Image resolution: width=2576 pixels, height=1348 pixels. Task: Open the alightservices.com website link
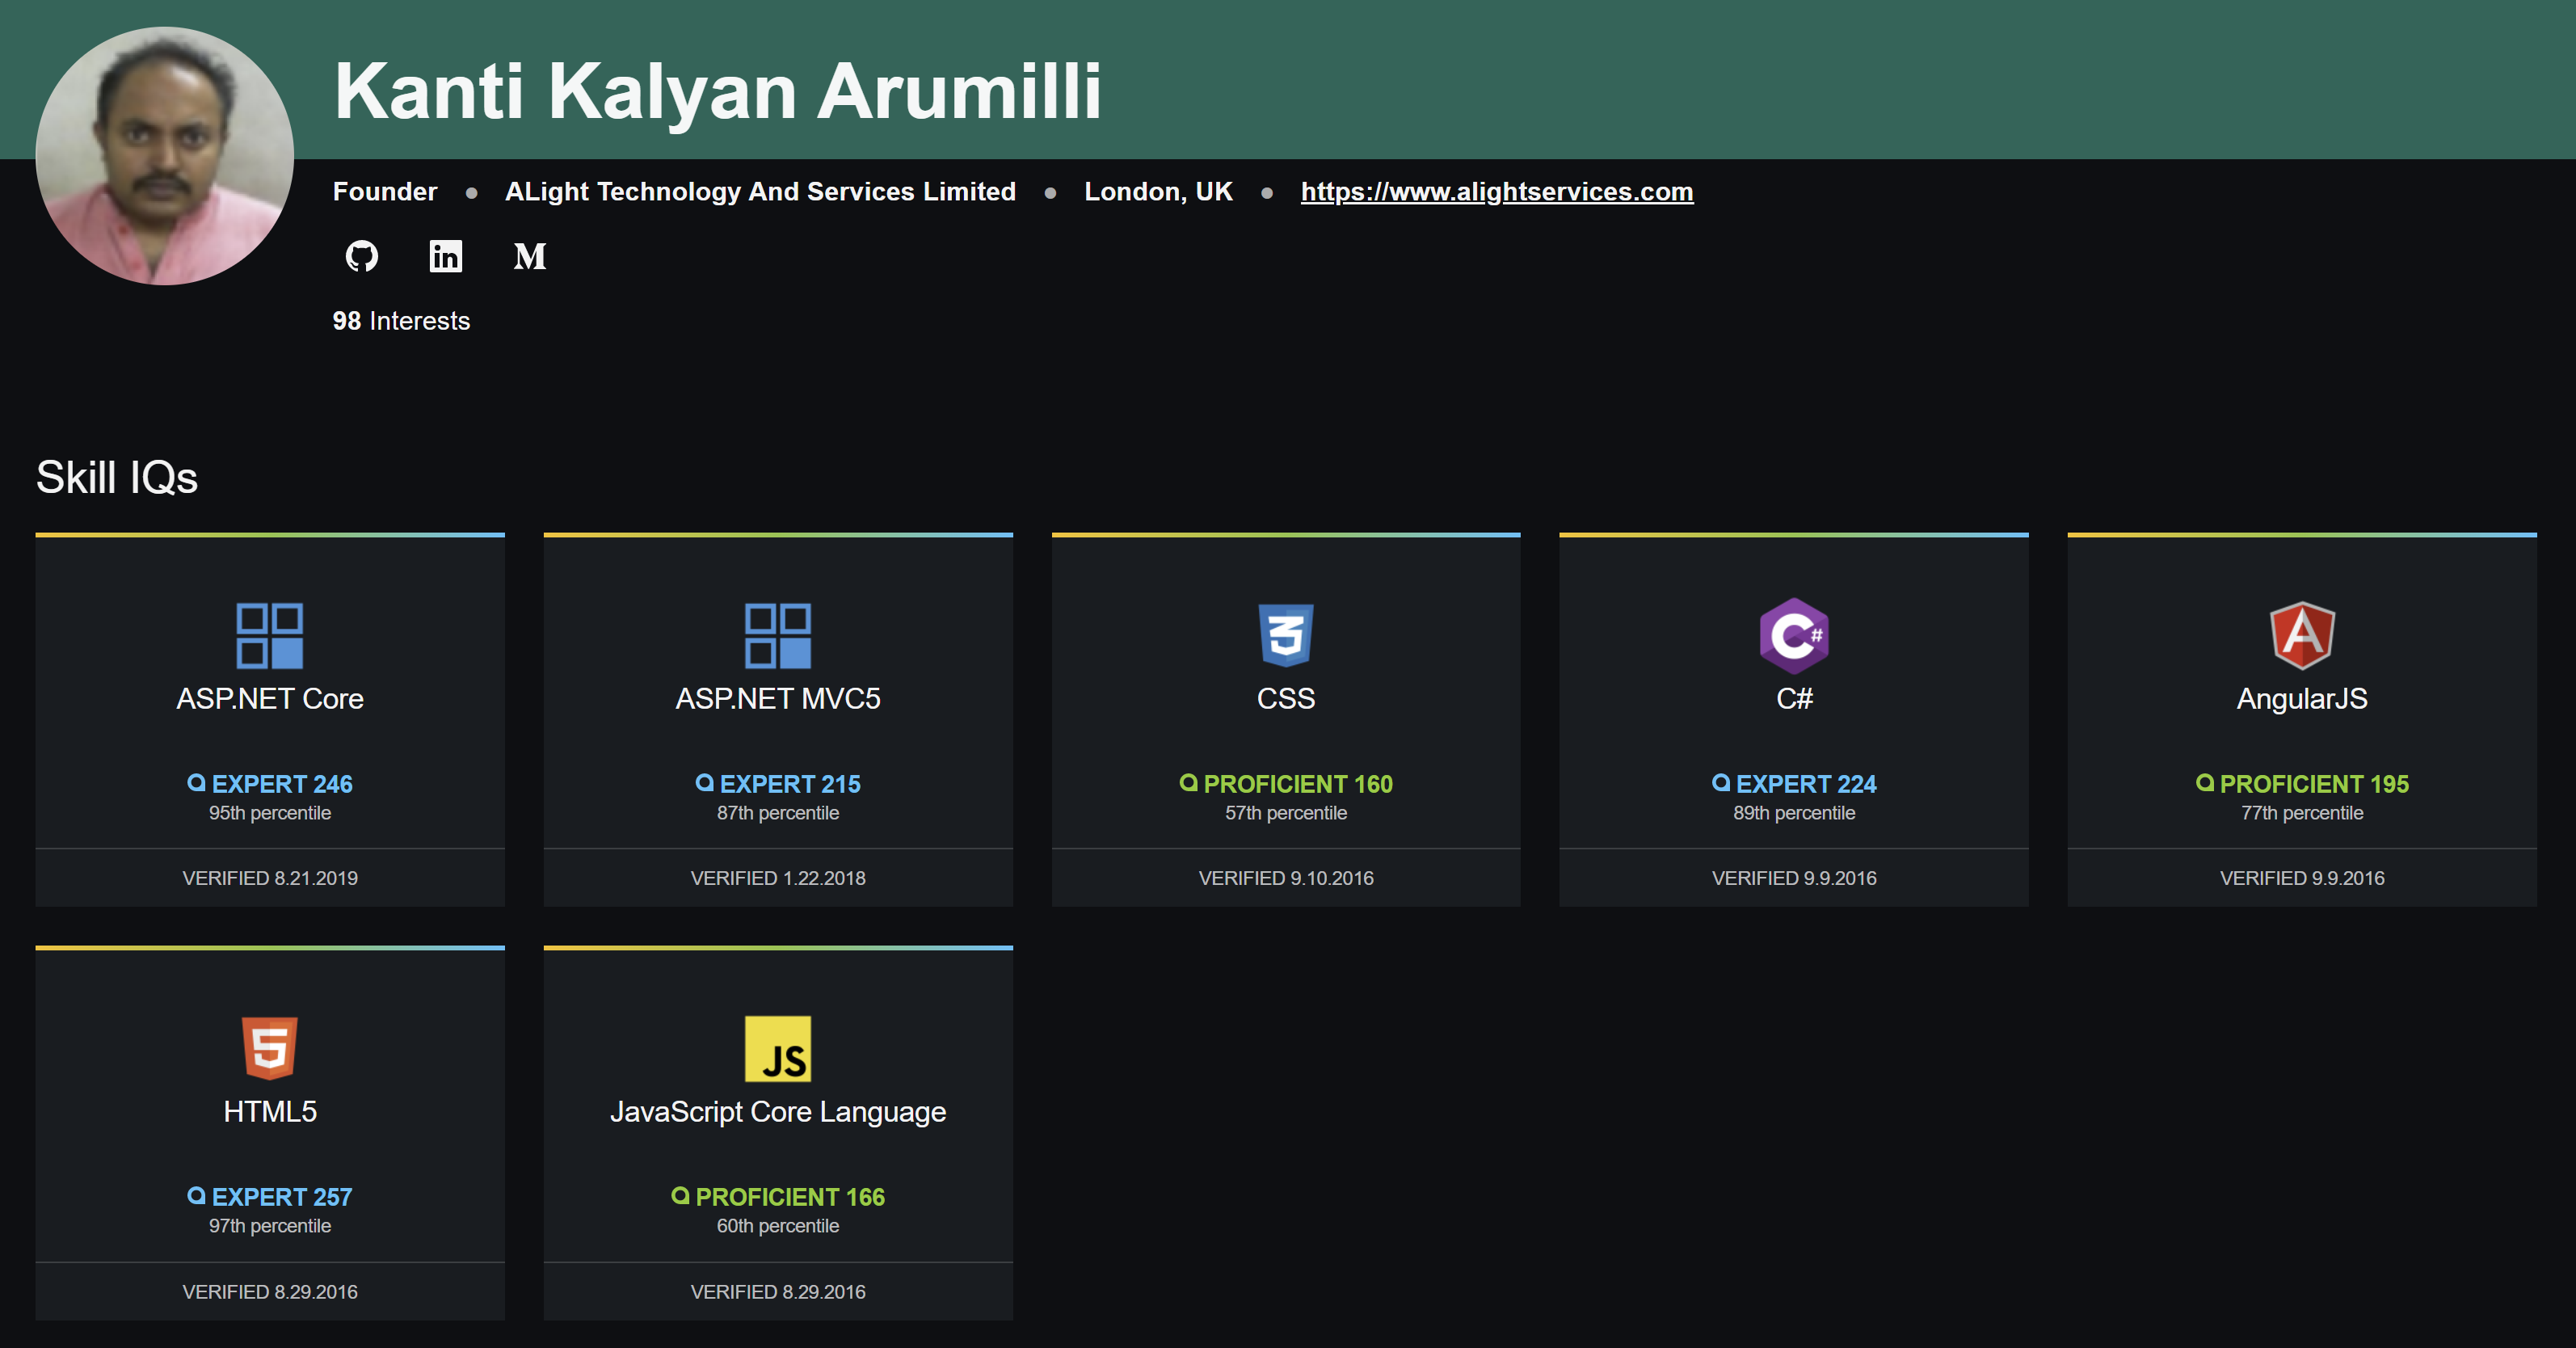(1497, 191)
